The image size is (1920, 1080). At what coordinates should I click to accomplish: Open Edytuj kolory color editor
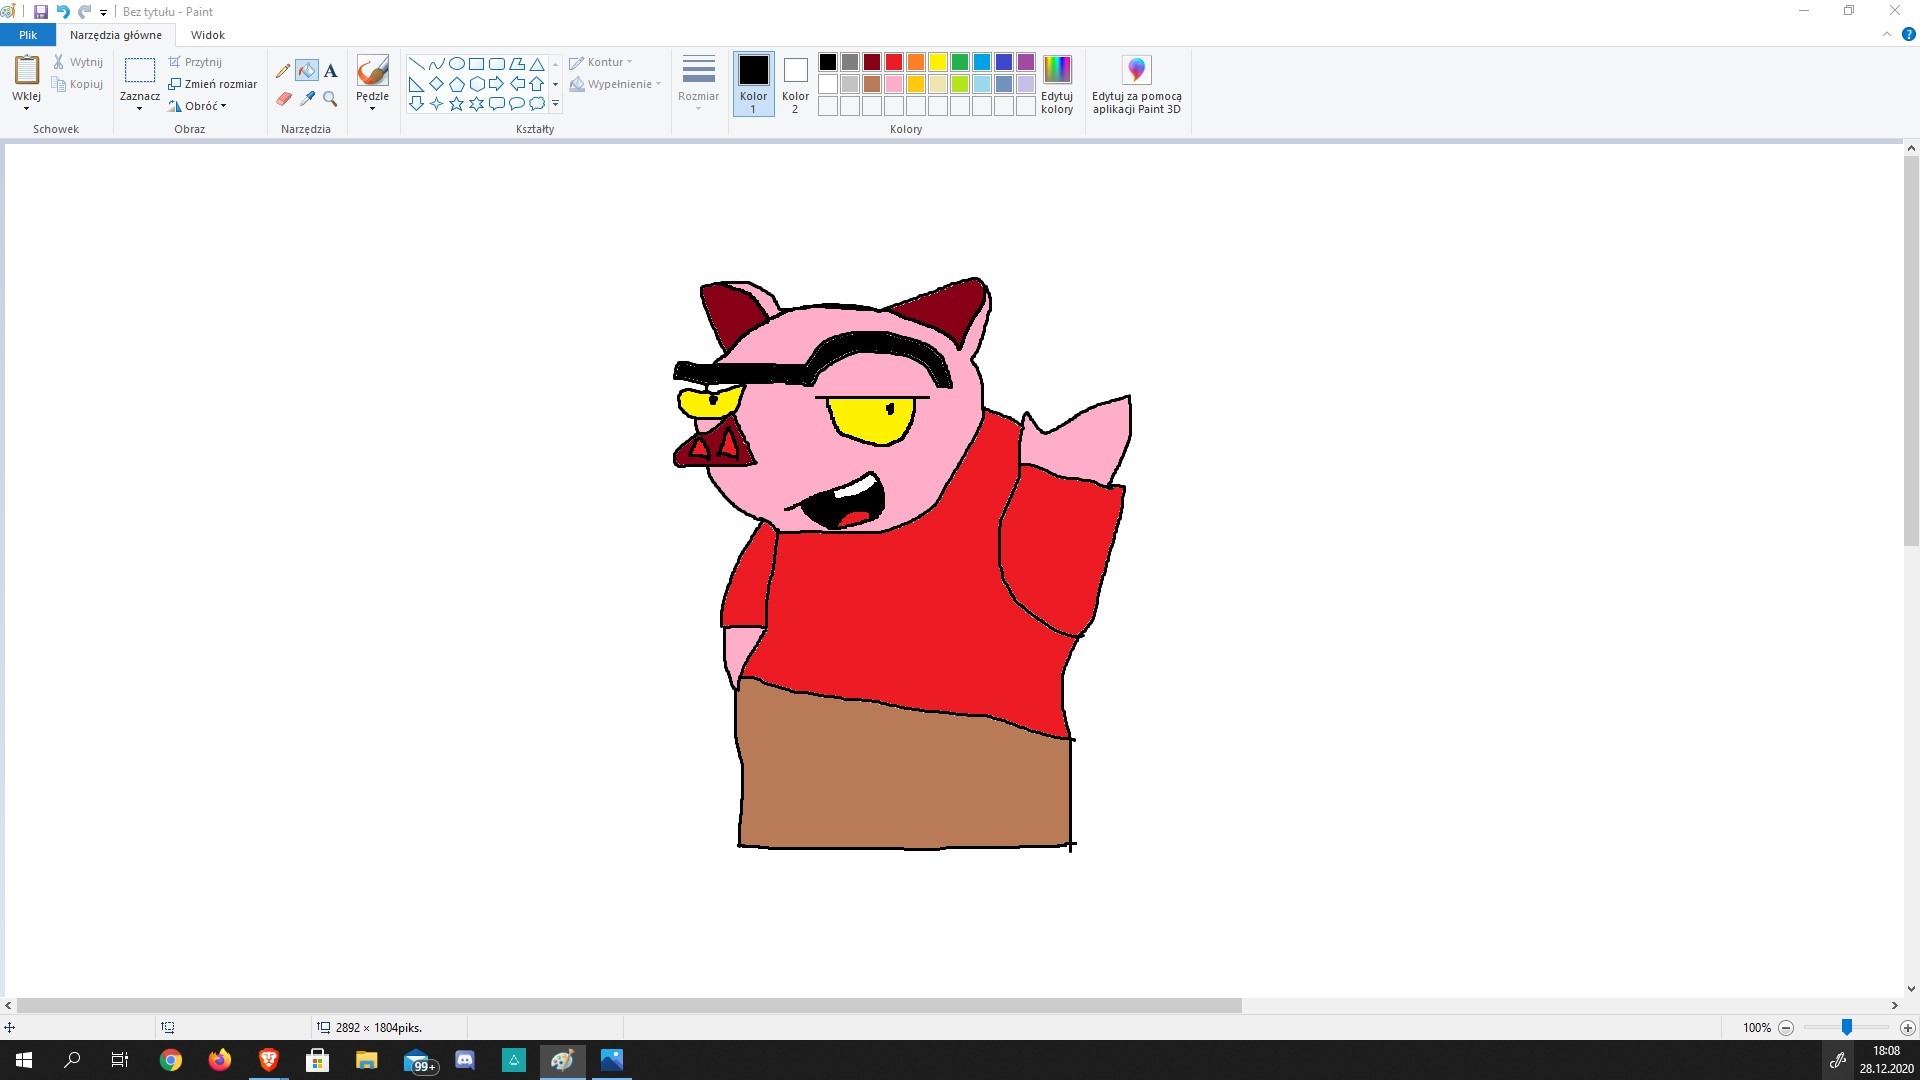click(x=1057, y=85)
